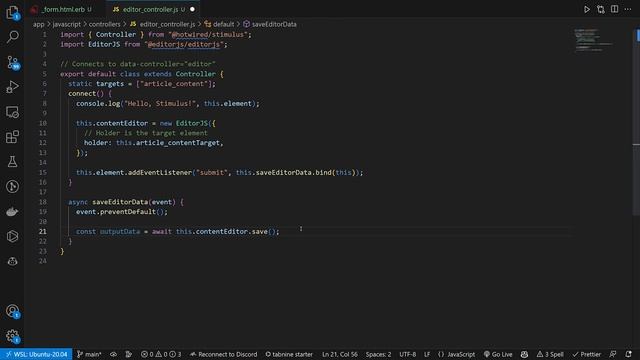This screenshot has height=360, width=640.
Task: Click the 'app' breadcrumb segment
Action: (x=38, y=24)
